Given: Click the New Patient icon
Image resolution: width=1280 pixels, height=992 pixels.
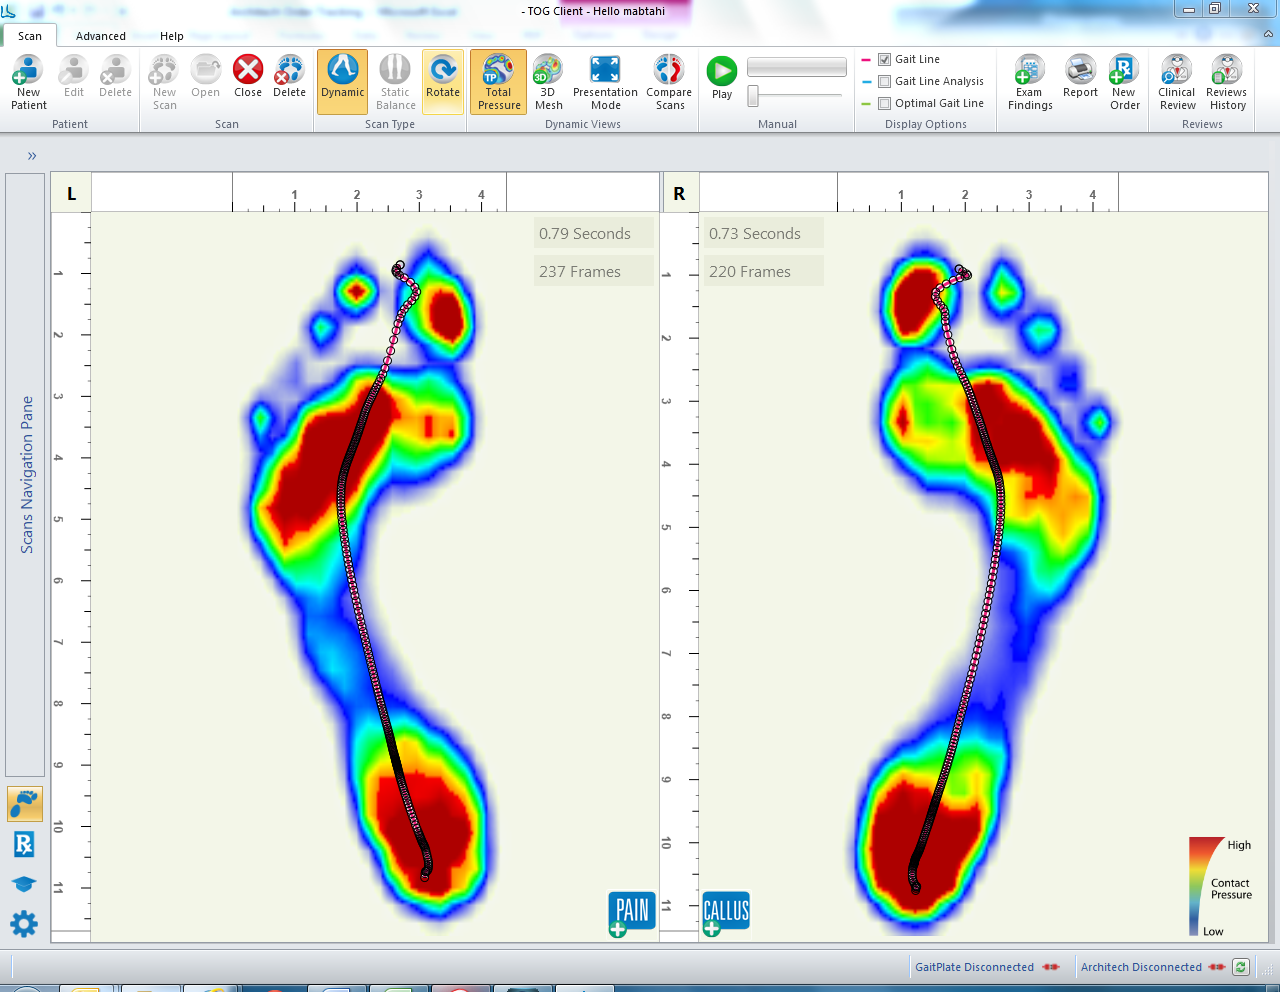Looking at the screenshot, I should click(x=28, y=82).
